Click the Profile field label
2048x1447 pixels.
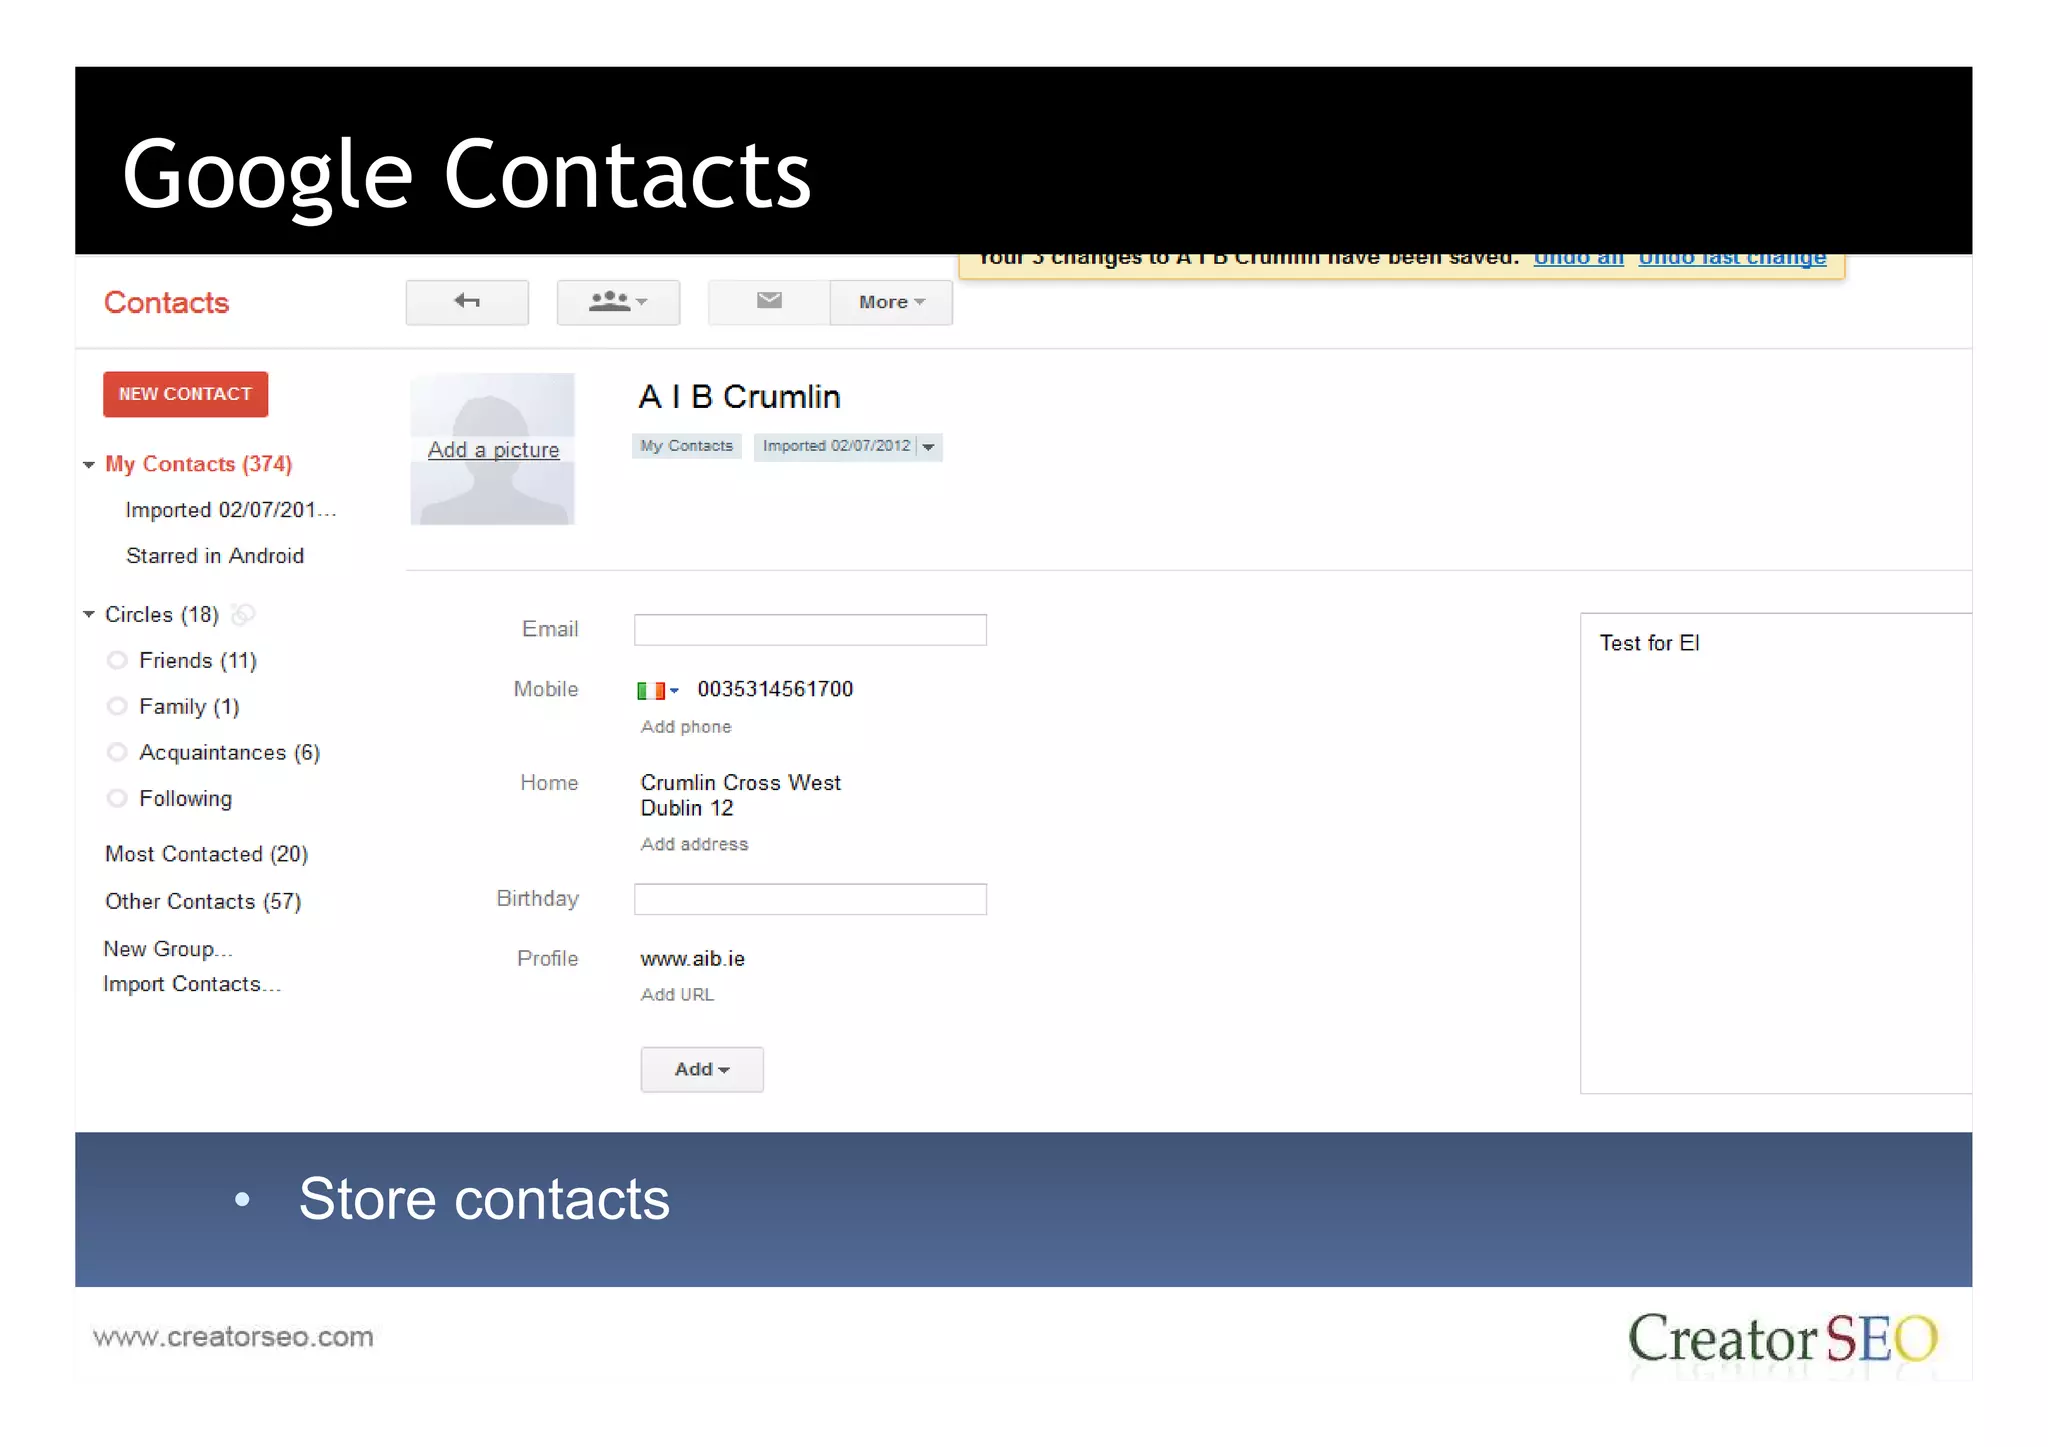pyautogui.click(x=548, y=959)
